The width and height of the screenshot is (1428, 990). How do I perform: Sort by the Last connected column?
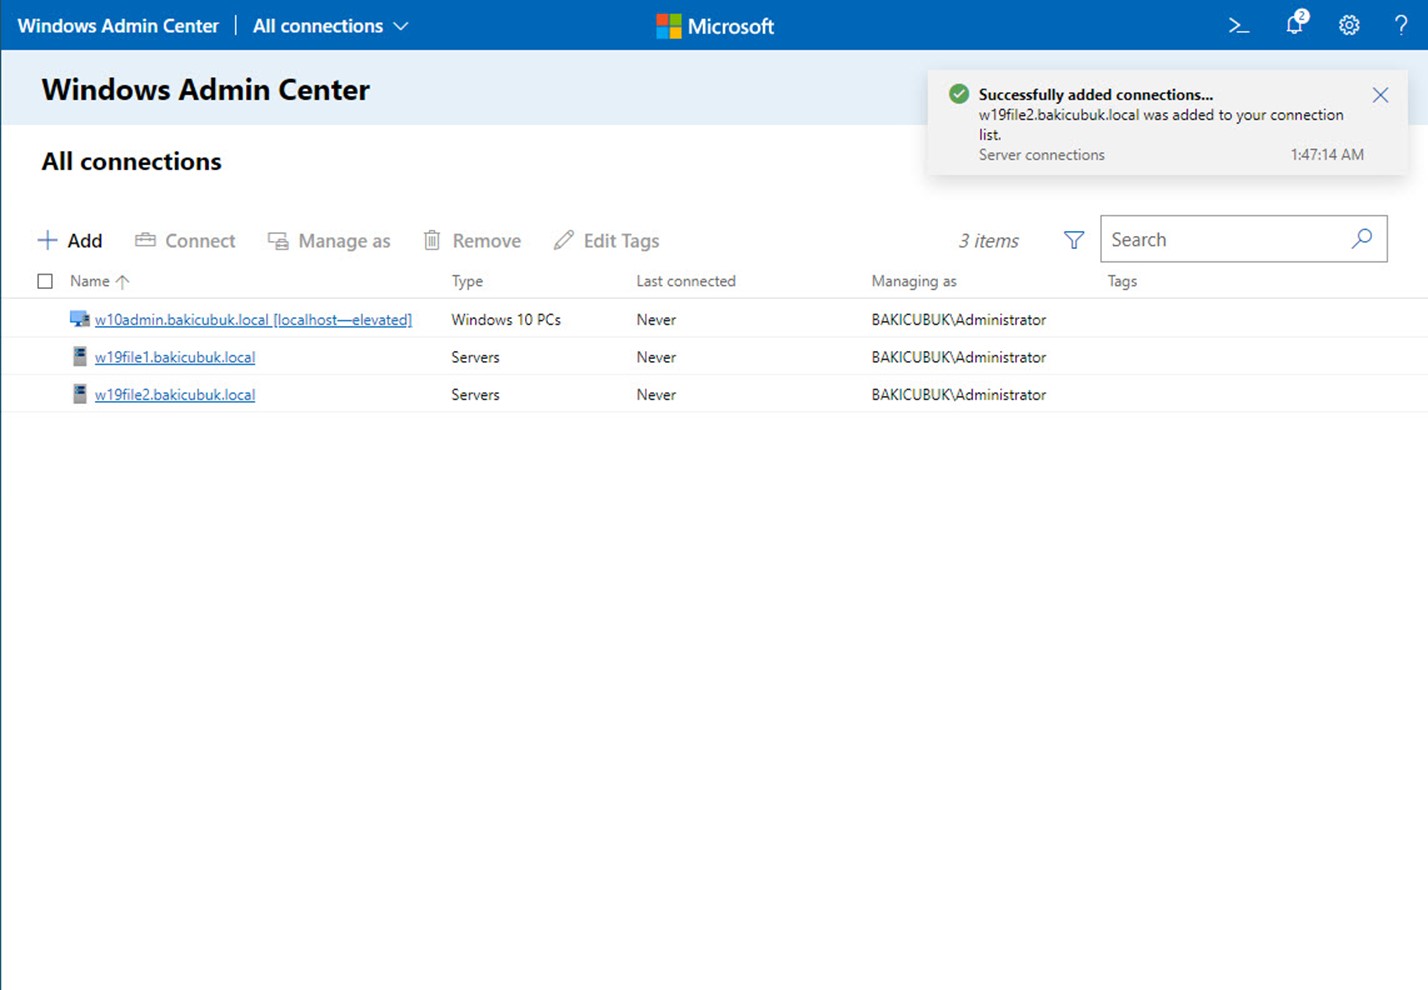pos(686,281)
